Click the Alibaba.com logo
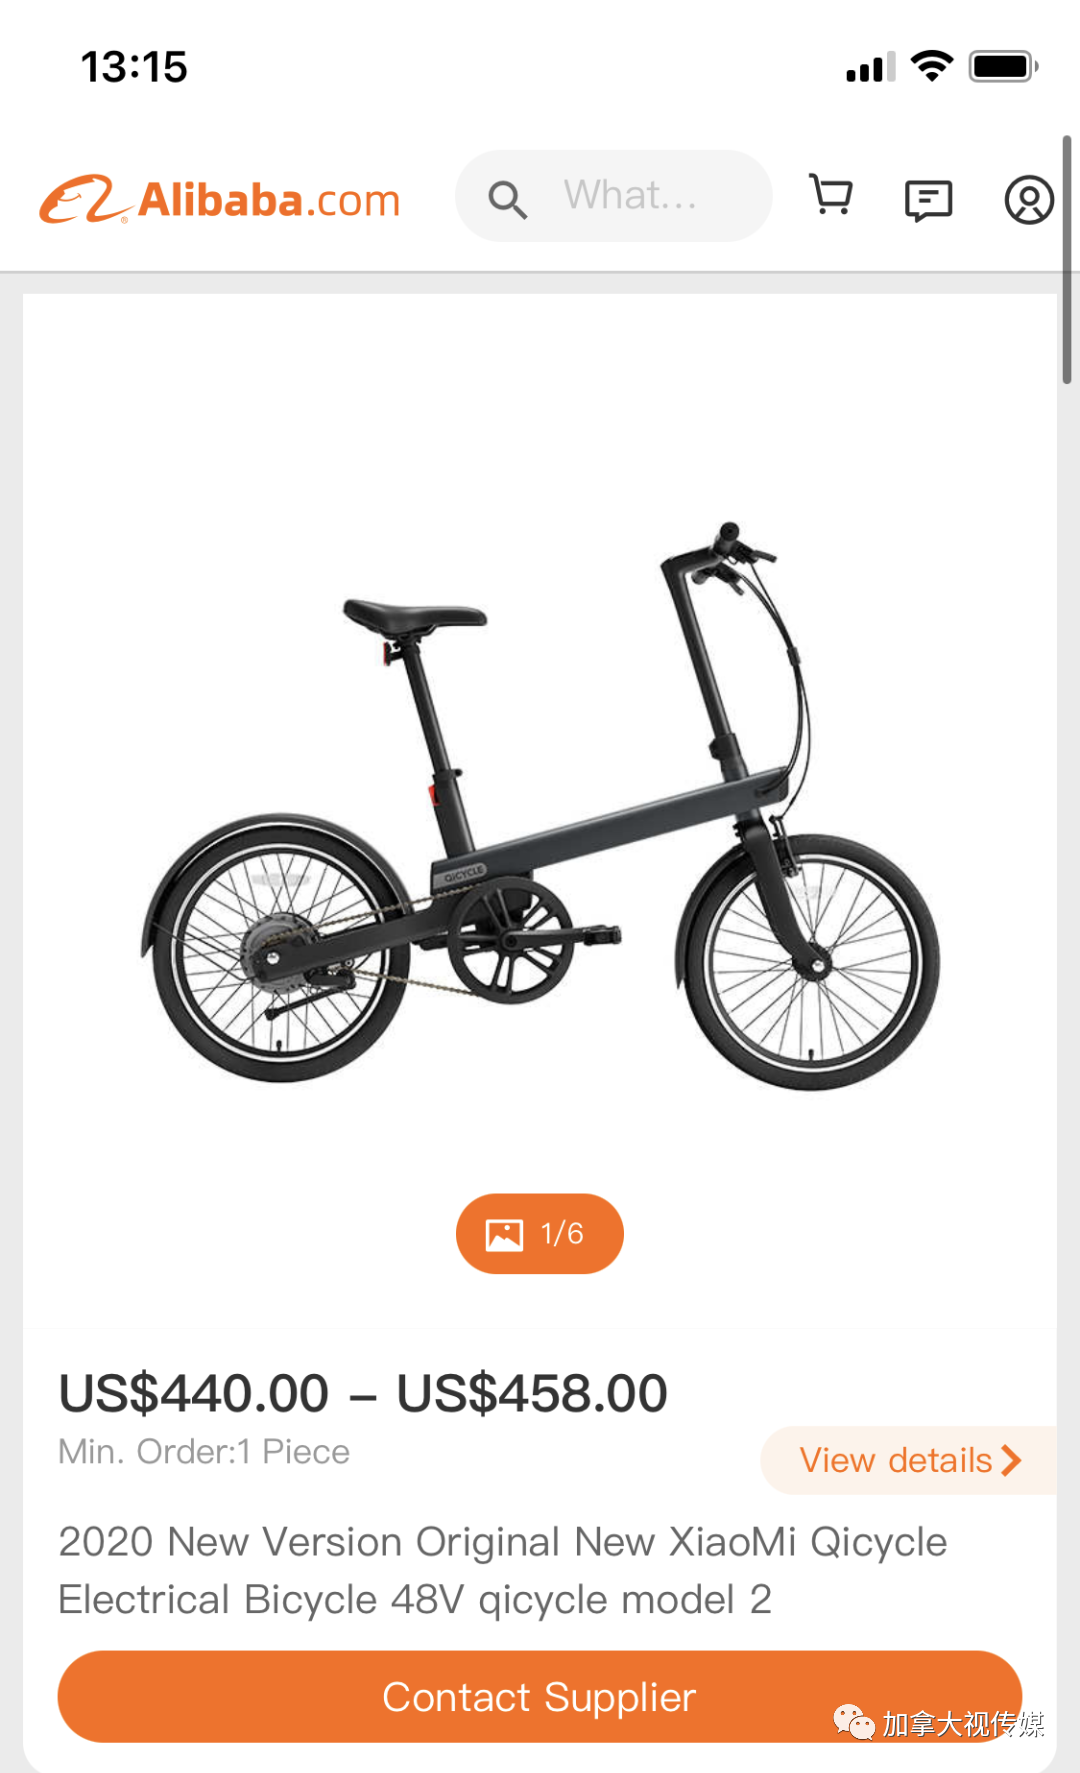 point(220,199)
